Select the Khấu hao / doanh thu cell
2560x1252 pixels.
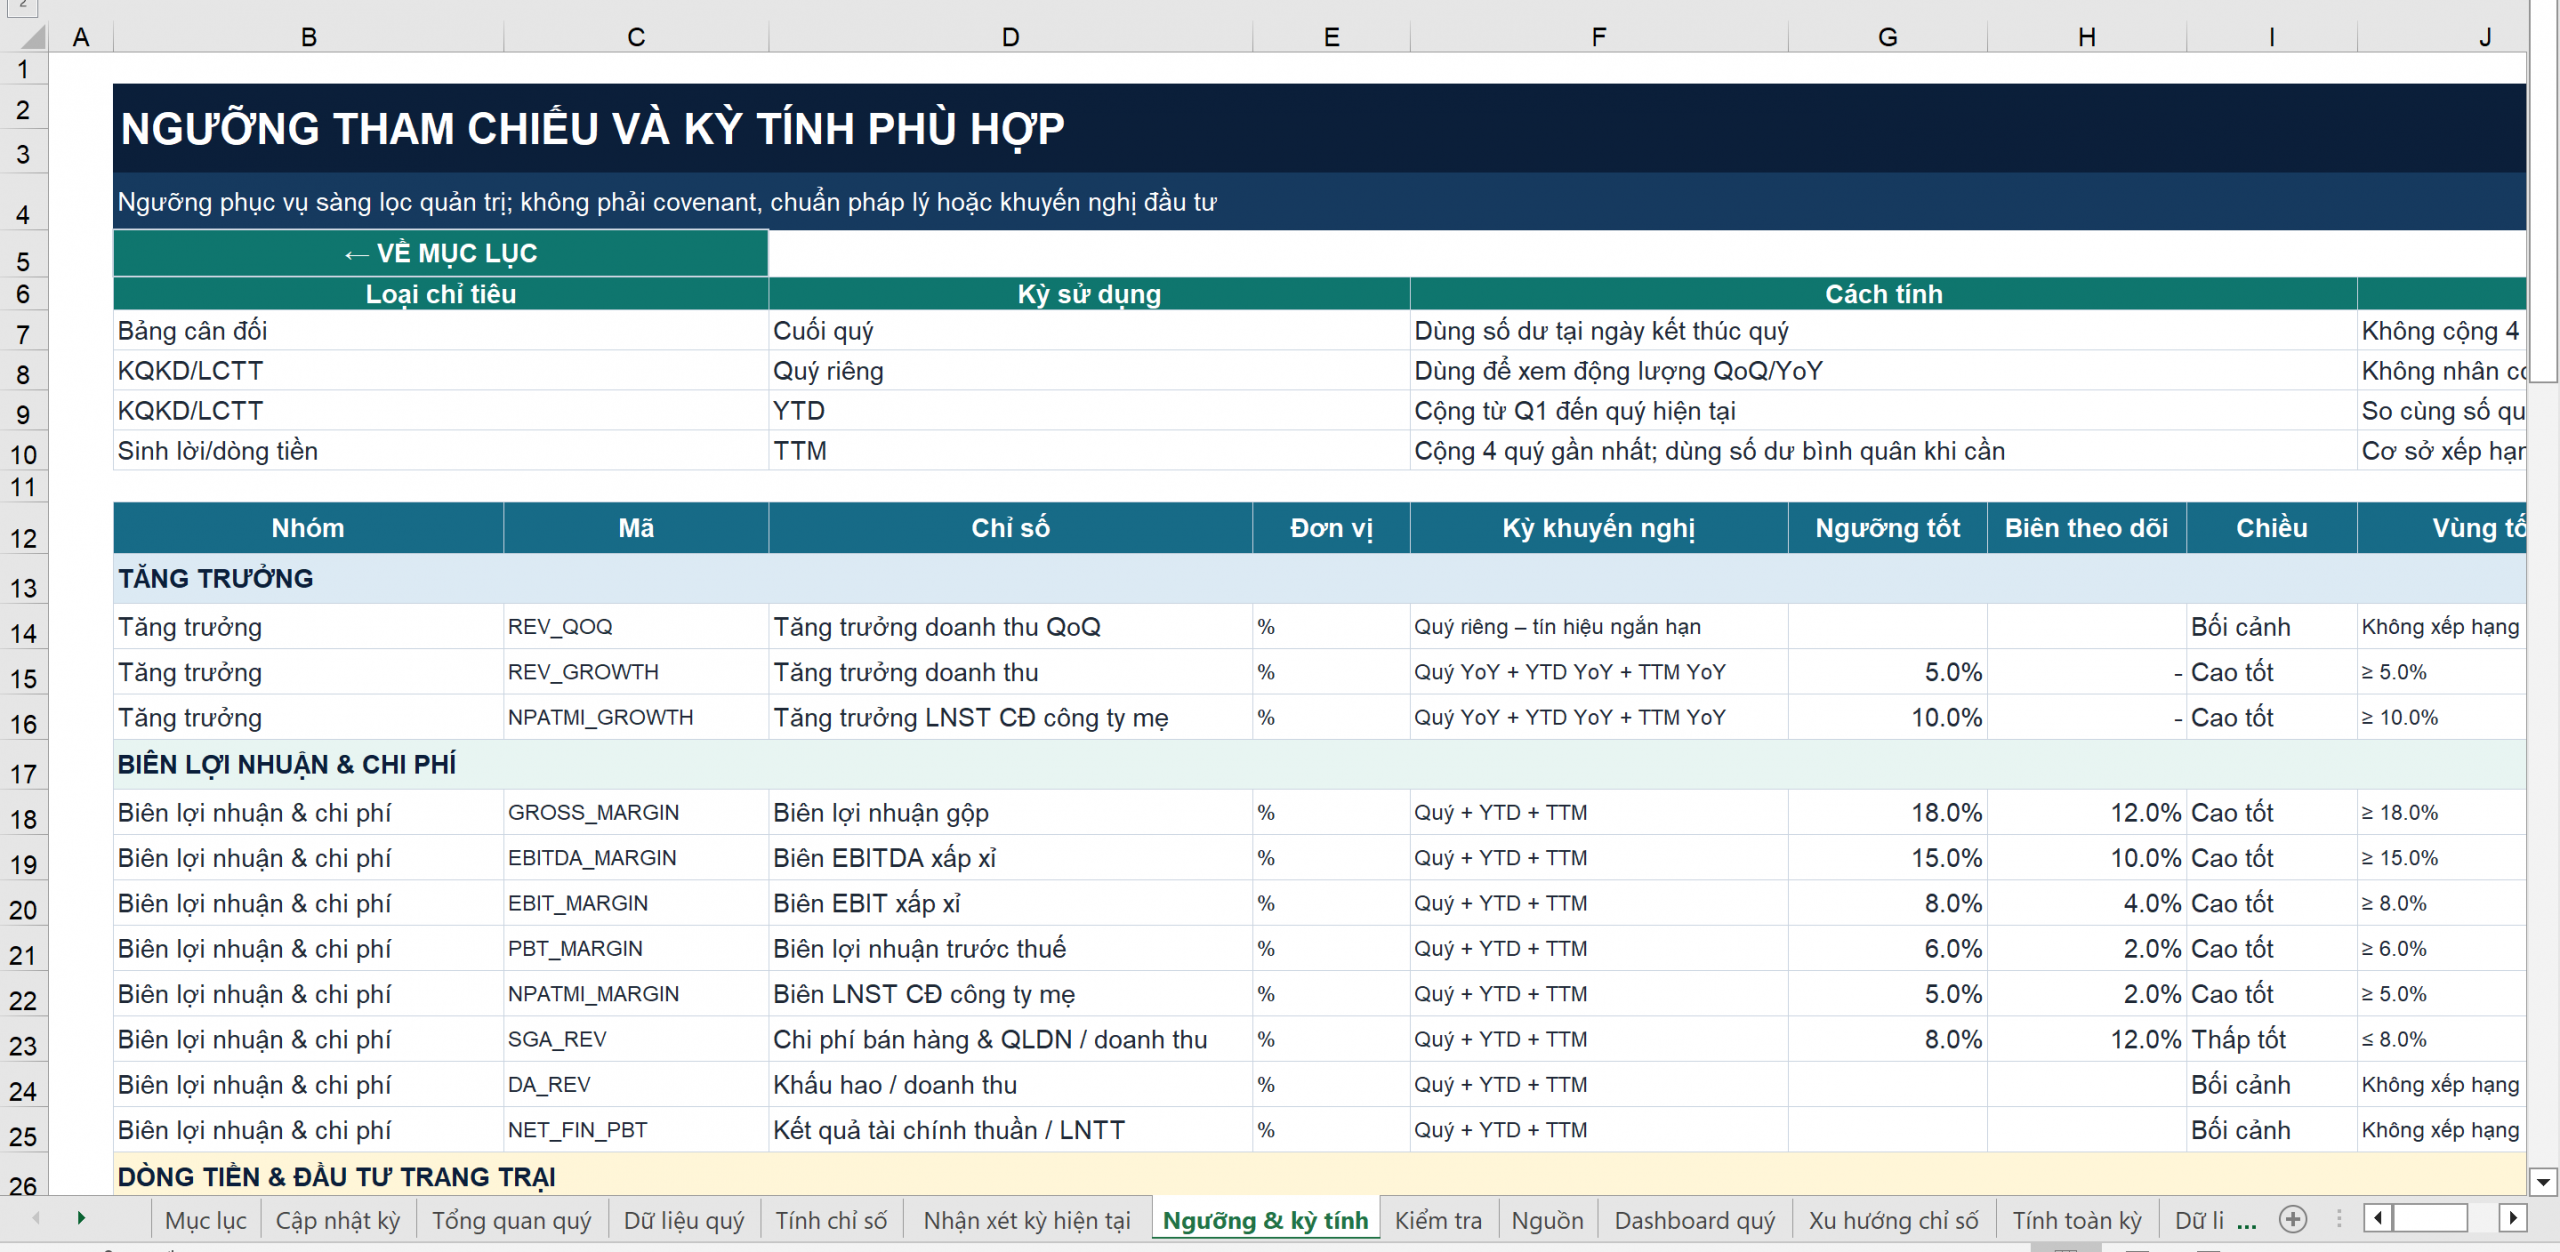pyautogui.click(x=1010, y=1084)
